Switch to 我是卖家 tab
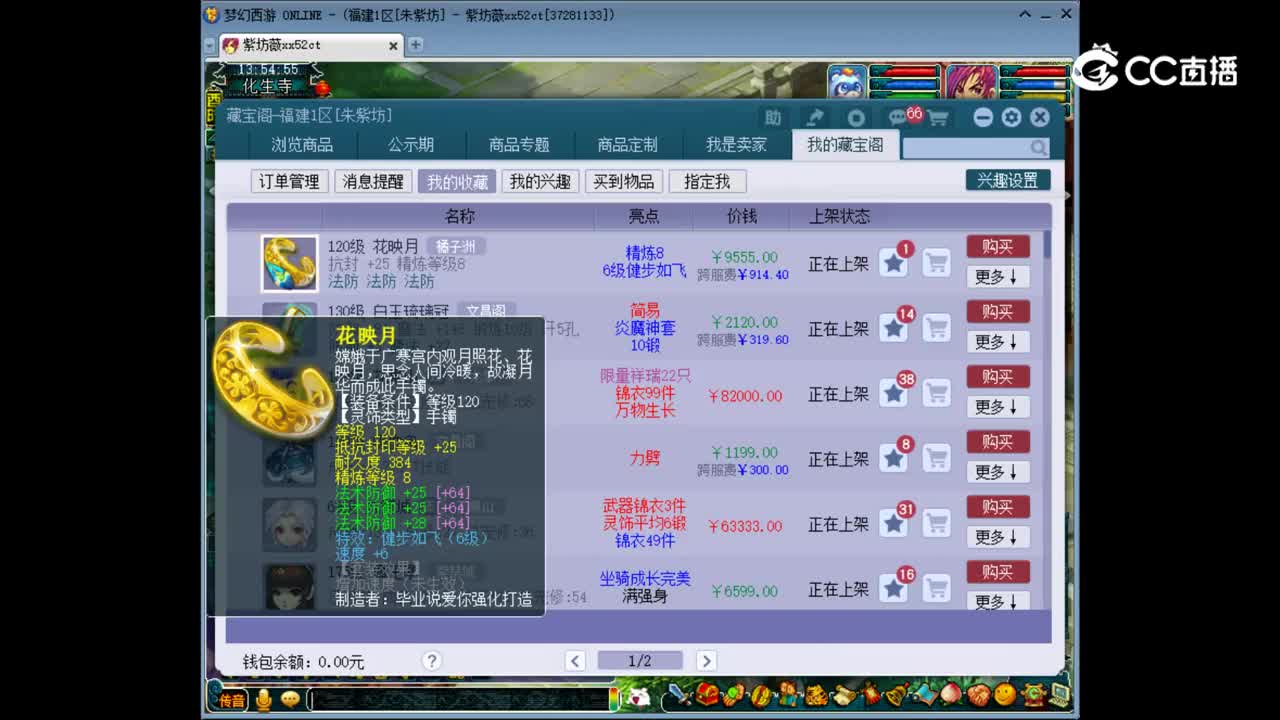1280x720 pixels. pyautogui.click(x=736, y=145)
